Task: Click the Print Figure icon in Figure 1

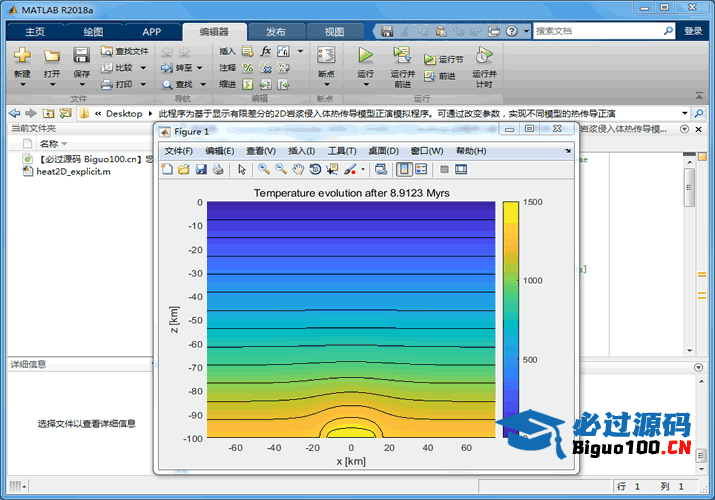Action: [x=217, y=169]
